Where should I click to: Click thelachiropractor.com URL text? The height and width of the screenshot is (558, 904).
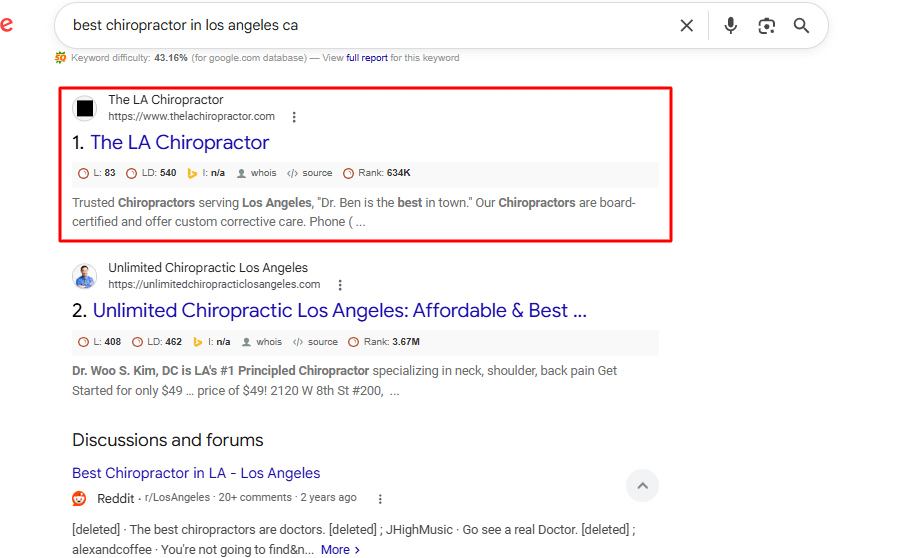pos(191,116)
